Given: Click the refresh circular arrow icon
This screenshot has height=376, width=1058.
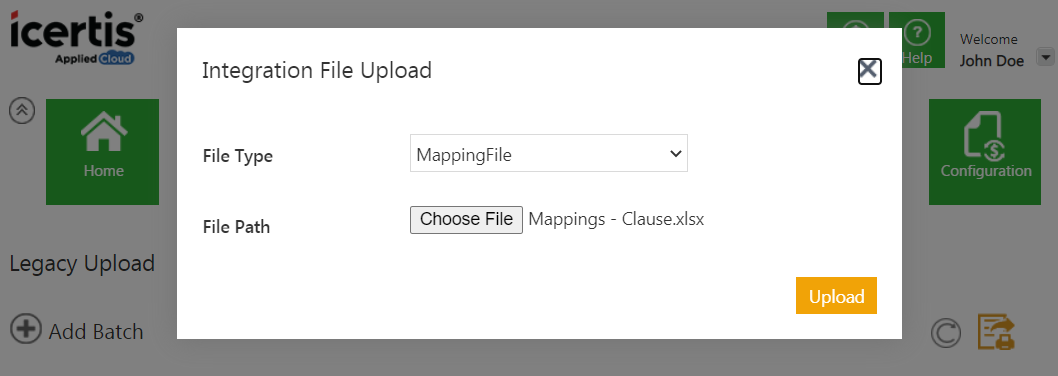Looking at the screenshot, I should click(945, 333).
